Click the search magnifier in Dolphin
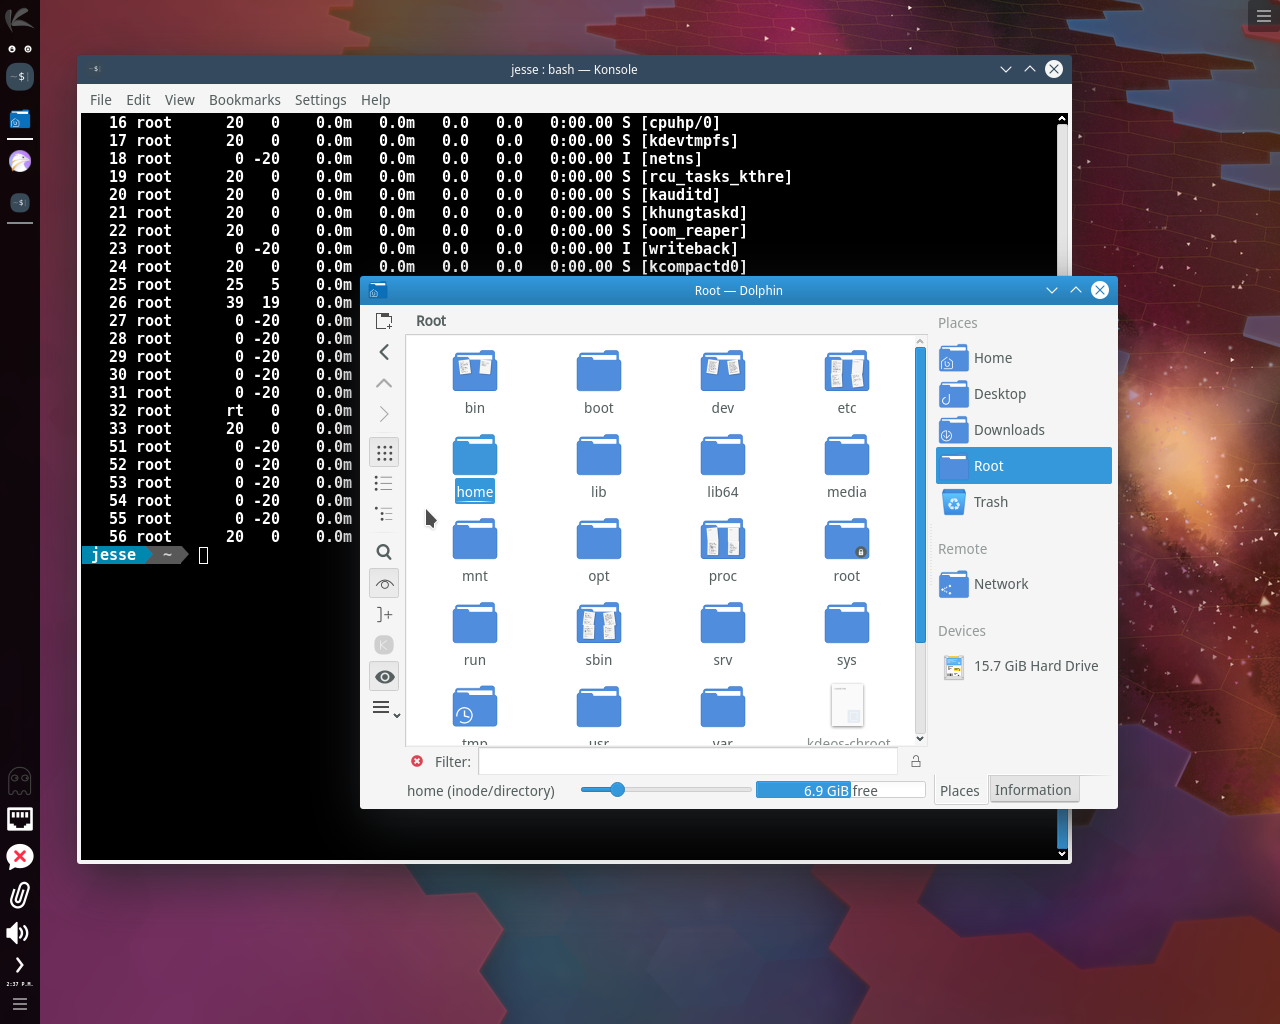The width and height of the screenshot is (1280, 1024). tap(384, 552)
